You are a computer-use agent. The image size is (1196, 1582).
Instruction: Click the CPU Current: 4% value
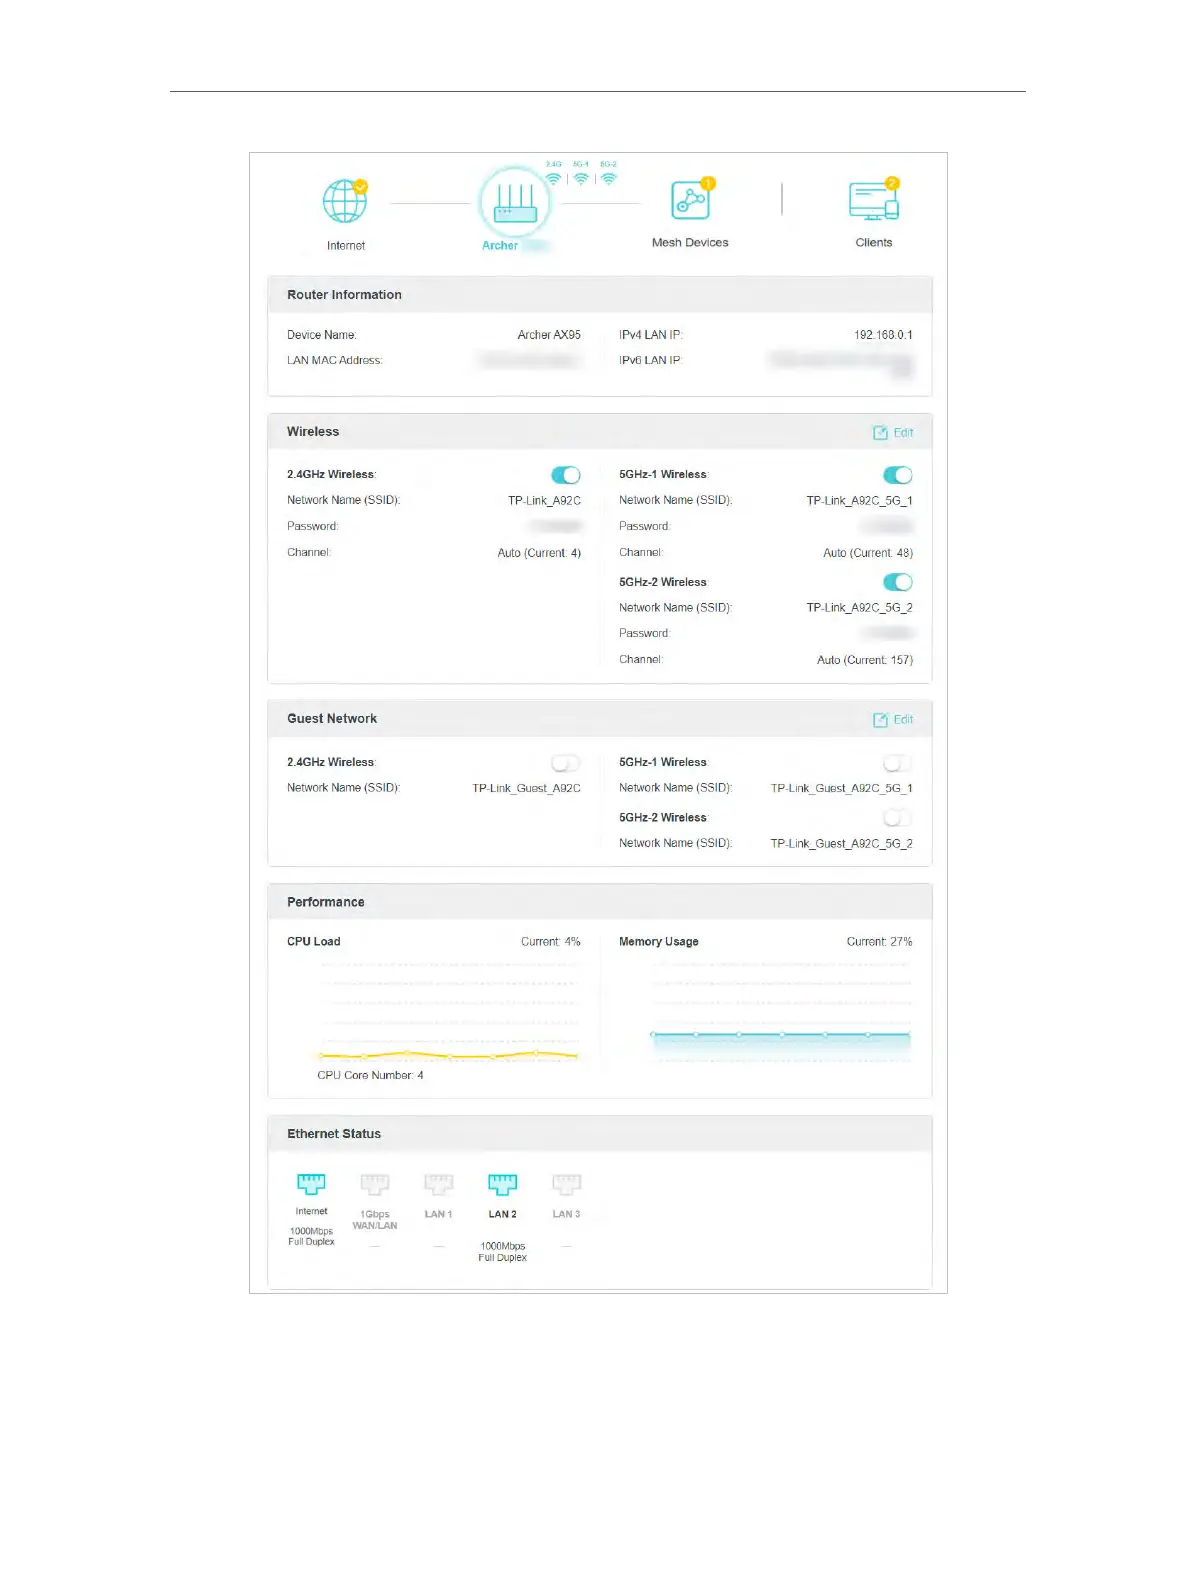pyautogui.click(x=550, y=942)
